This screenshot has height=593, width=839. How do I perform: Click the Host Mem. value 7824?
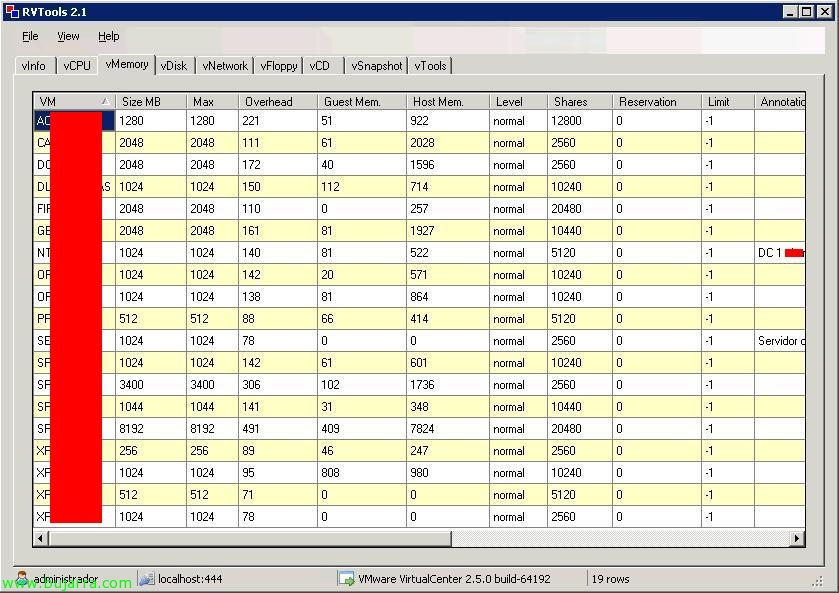click(x=448, y=429)
